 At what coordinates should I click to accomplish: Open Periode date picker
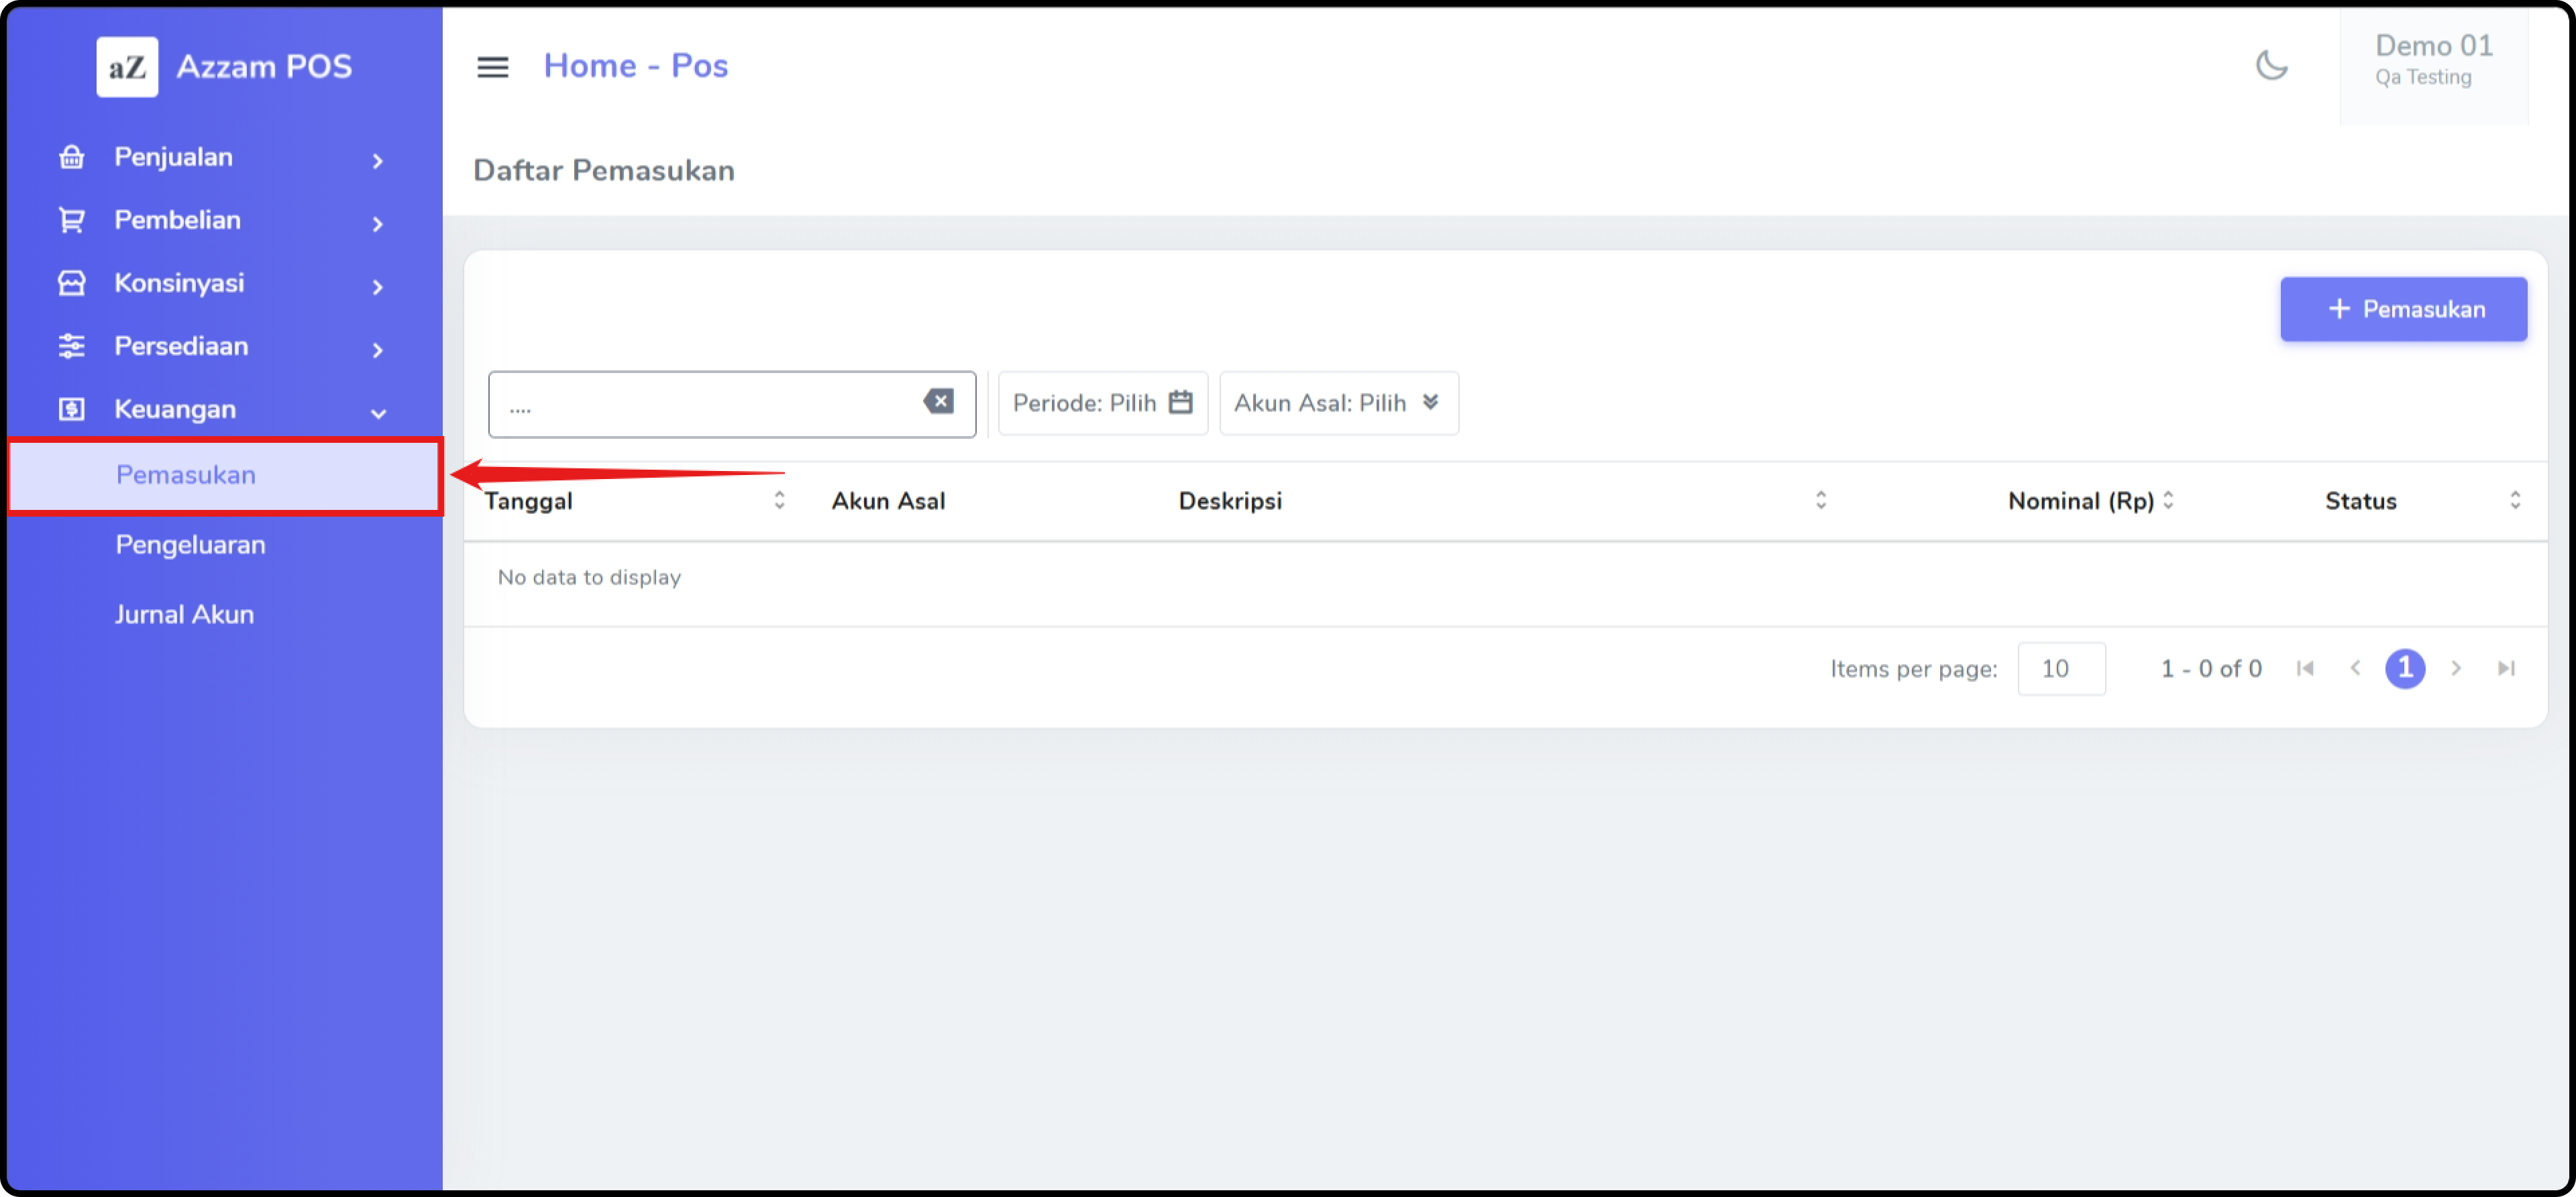1102,403
